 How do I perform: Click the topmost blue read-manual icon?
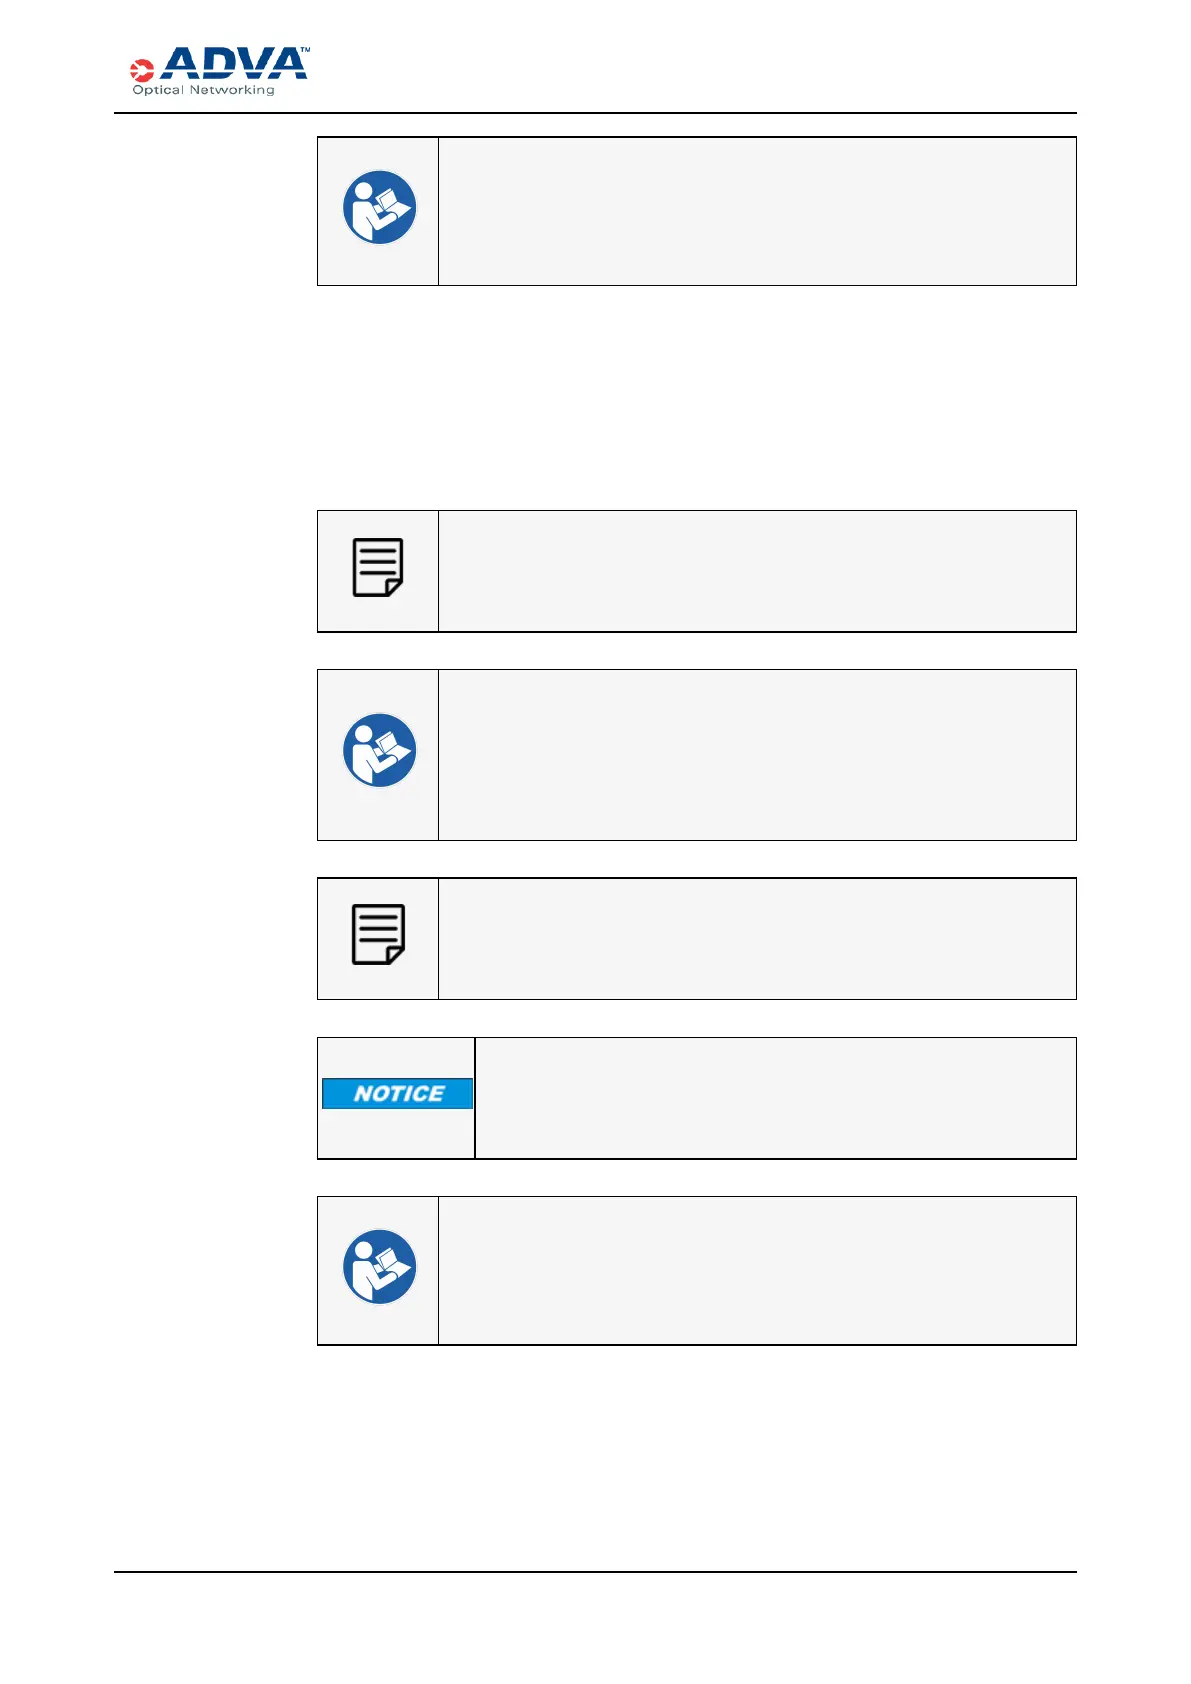coord(379,208)
